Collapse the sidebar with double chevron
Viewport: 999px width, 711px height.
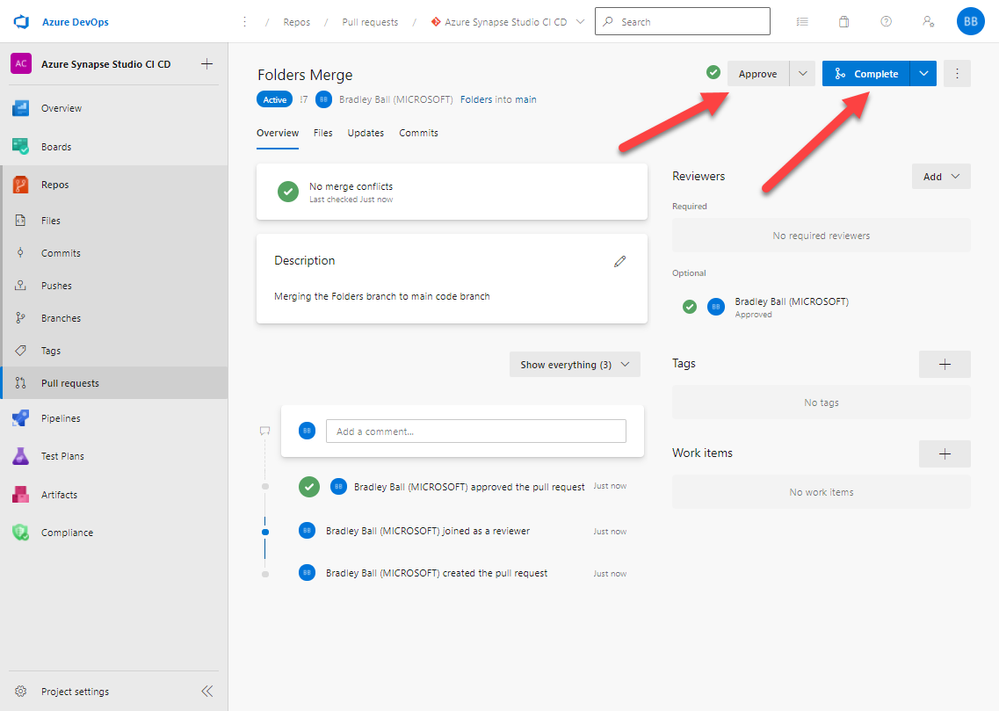pos(207,691)
